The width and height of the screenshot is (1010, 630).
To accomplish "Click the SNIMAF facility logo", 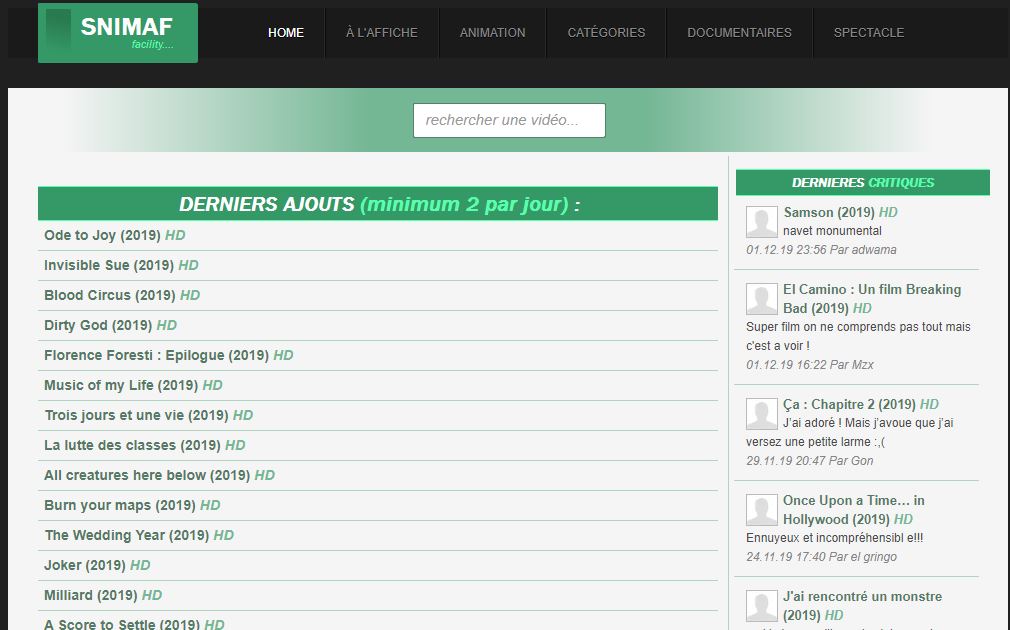I will click(x=118, y=33).
